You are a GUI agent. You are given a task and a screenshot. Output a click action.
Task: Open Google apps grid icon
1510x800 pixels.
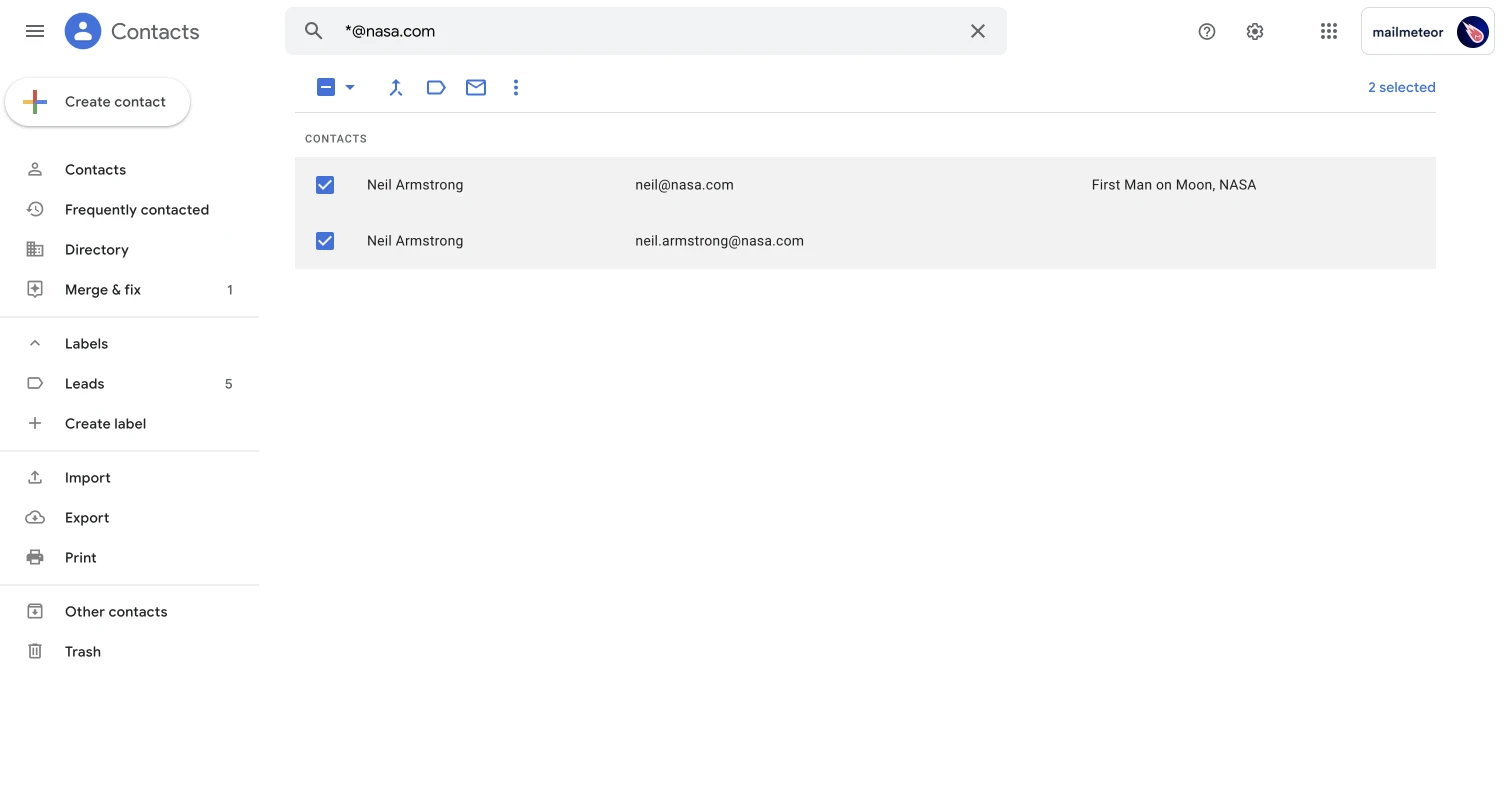coord(1329,31)
